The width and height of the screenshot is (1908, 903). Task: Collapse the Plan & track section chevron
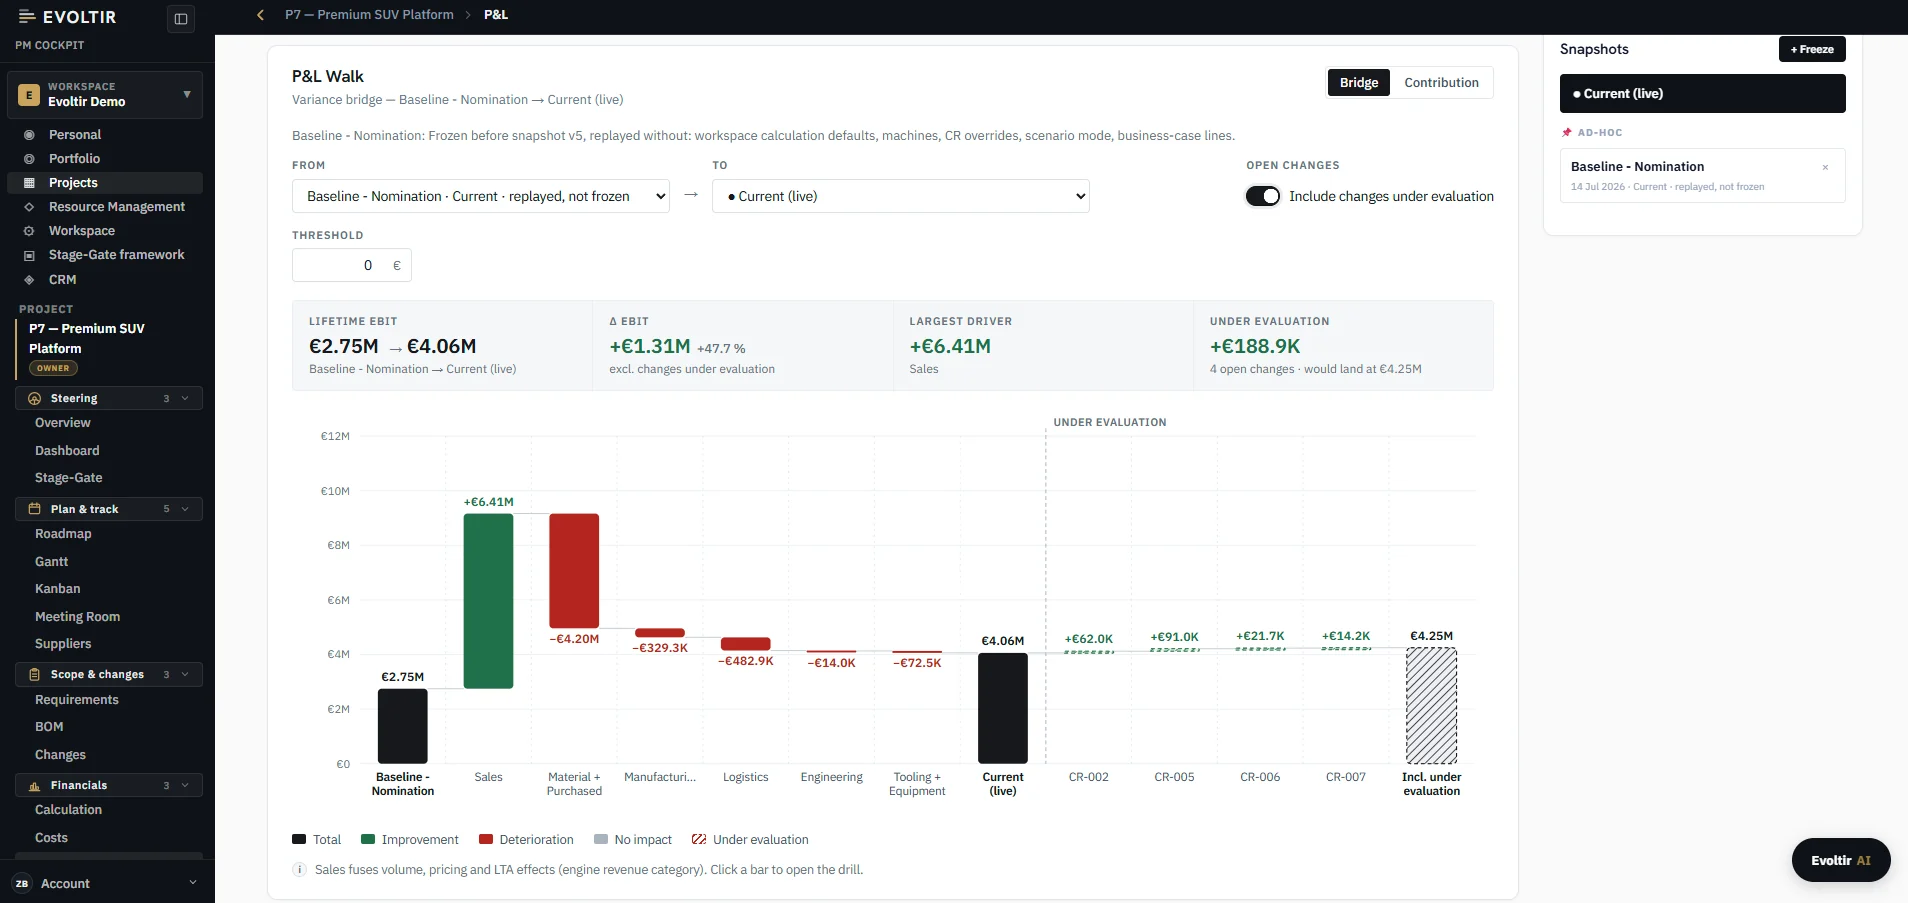tap(185, 509)
